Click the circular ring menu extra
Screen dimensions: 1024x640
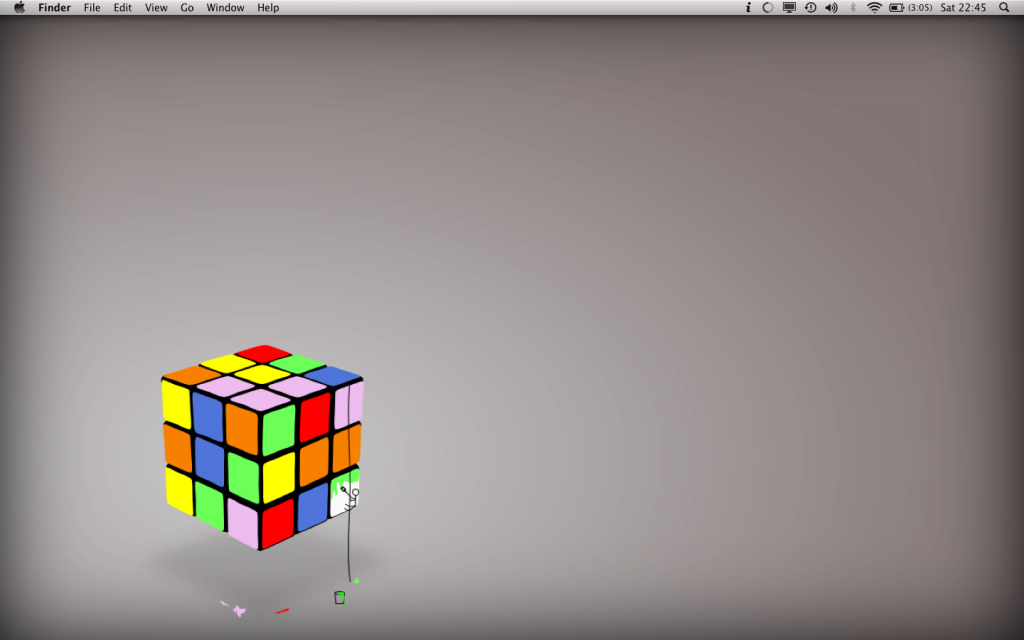tap(768, 8)
